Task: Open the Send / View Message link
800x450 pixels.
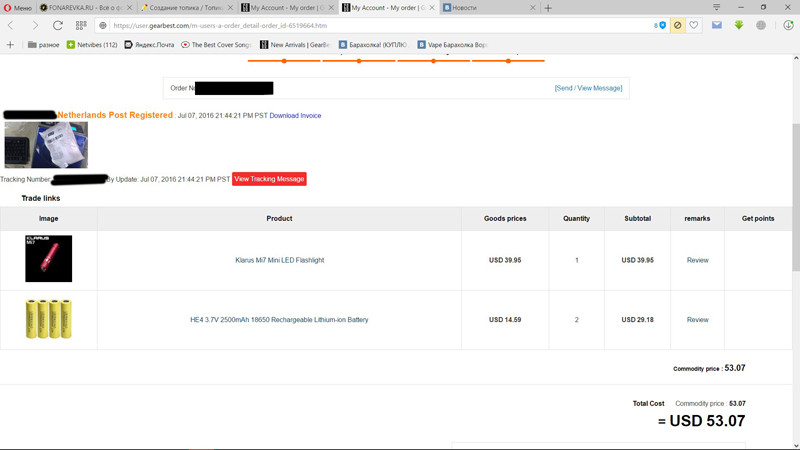Action: tap(588, 88)
